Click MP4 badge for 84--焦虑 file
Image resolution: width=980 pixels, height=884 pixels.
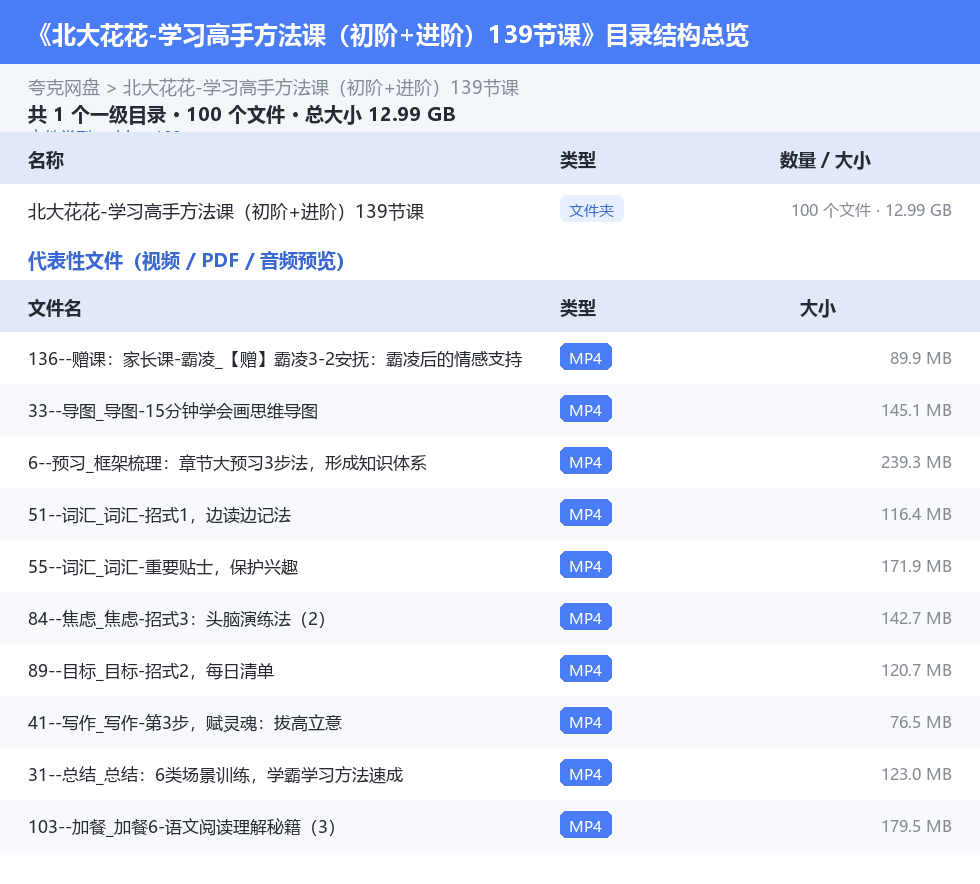point(586,617)
